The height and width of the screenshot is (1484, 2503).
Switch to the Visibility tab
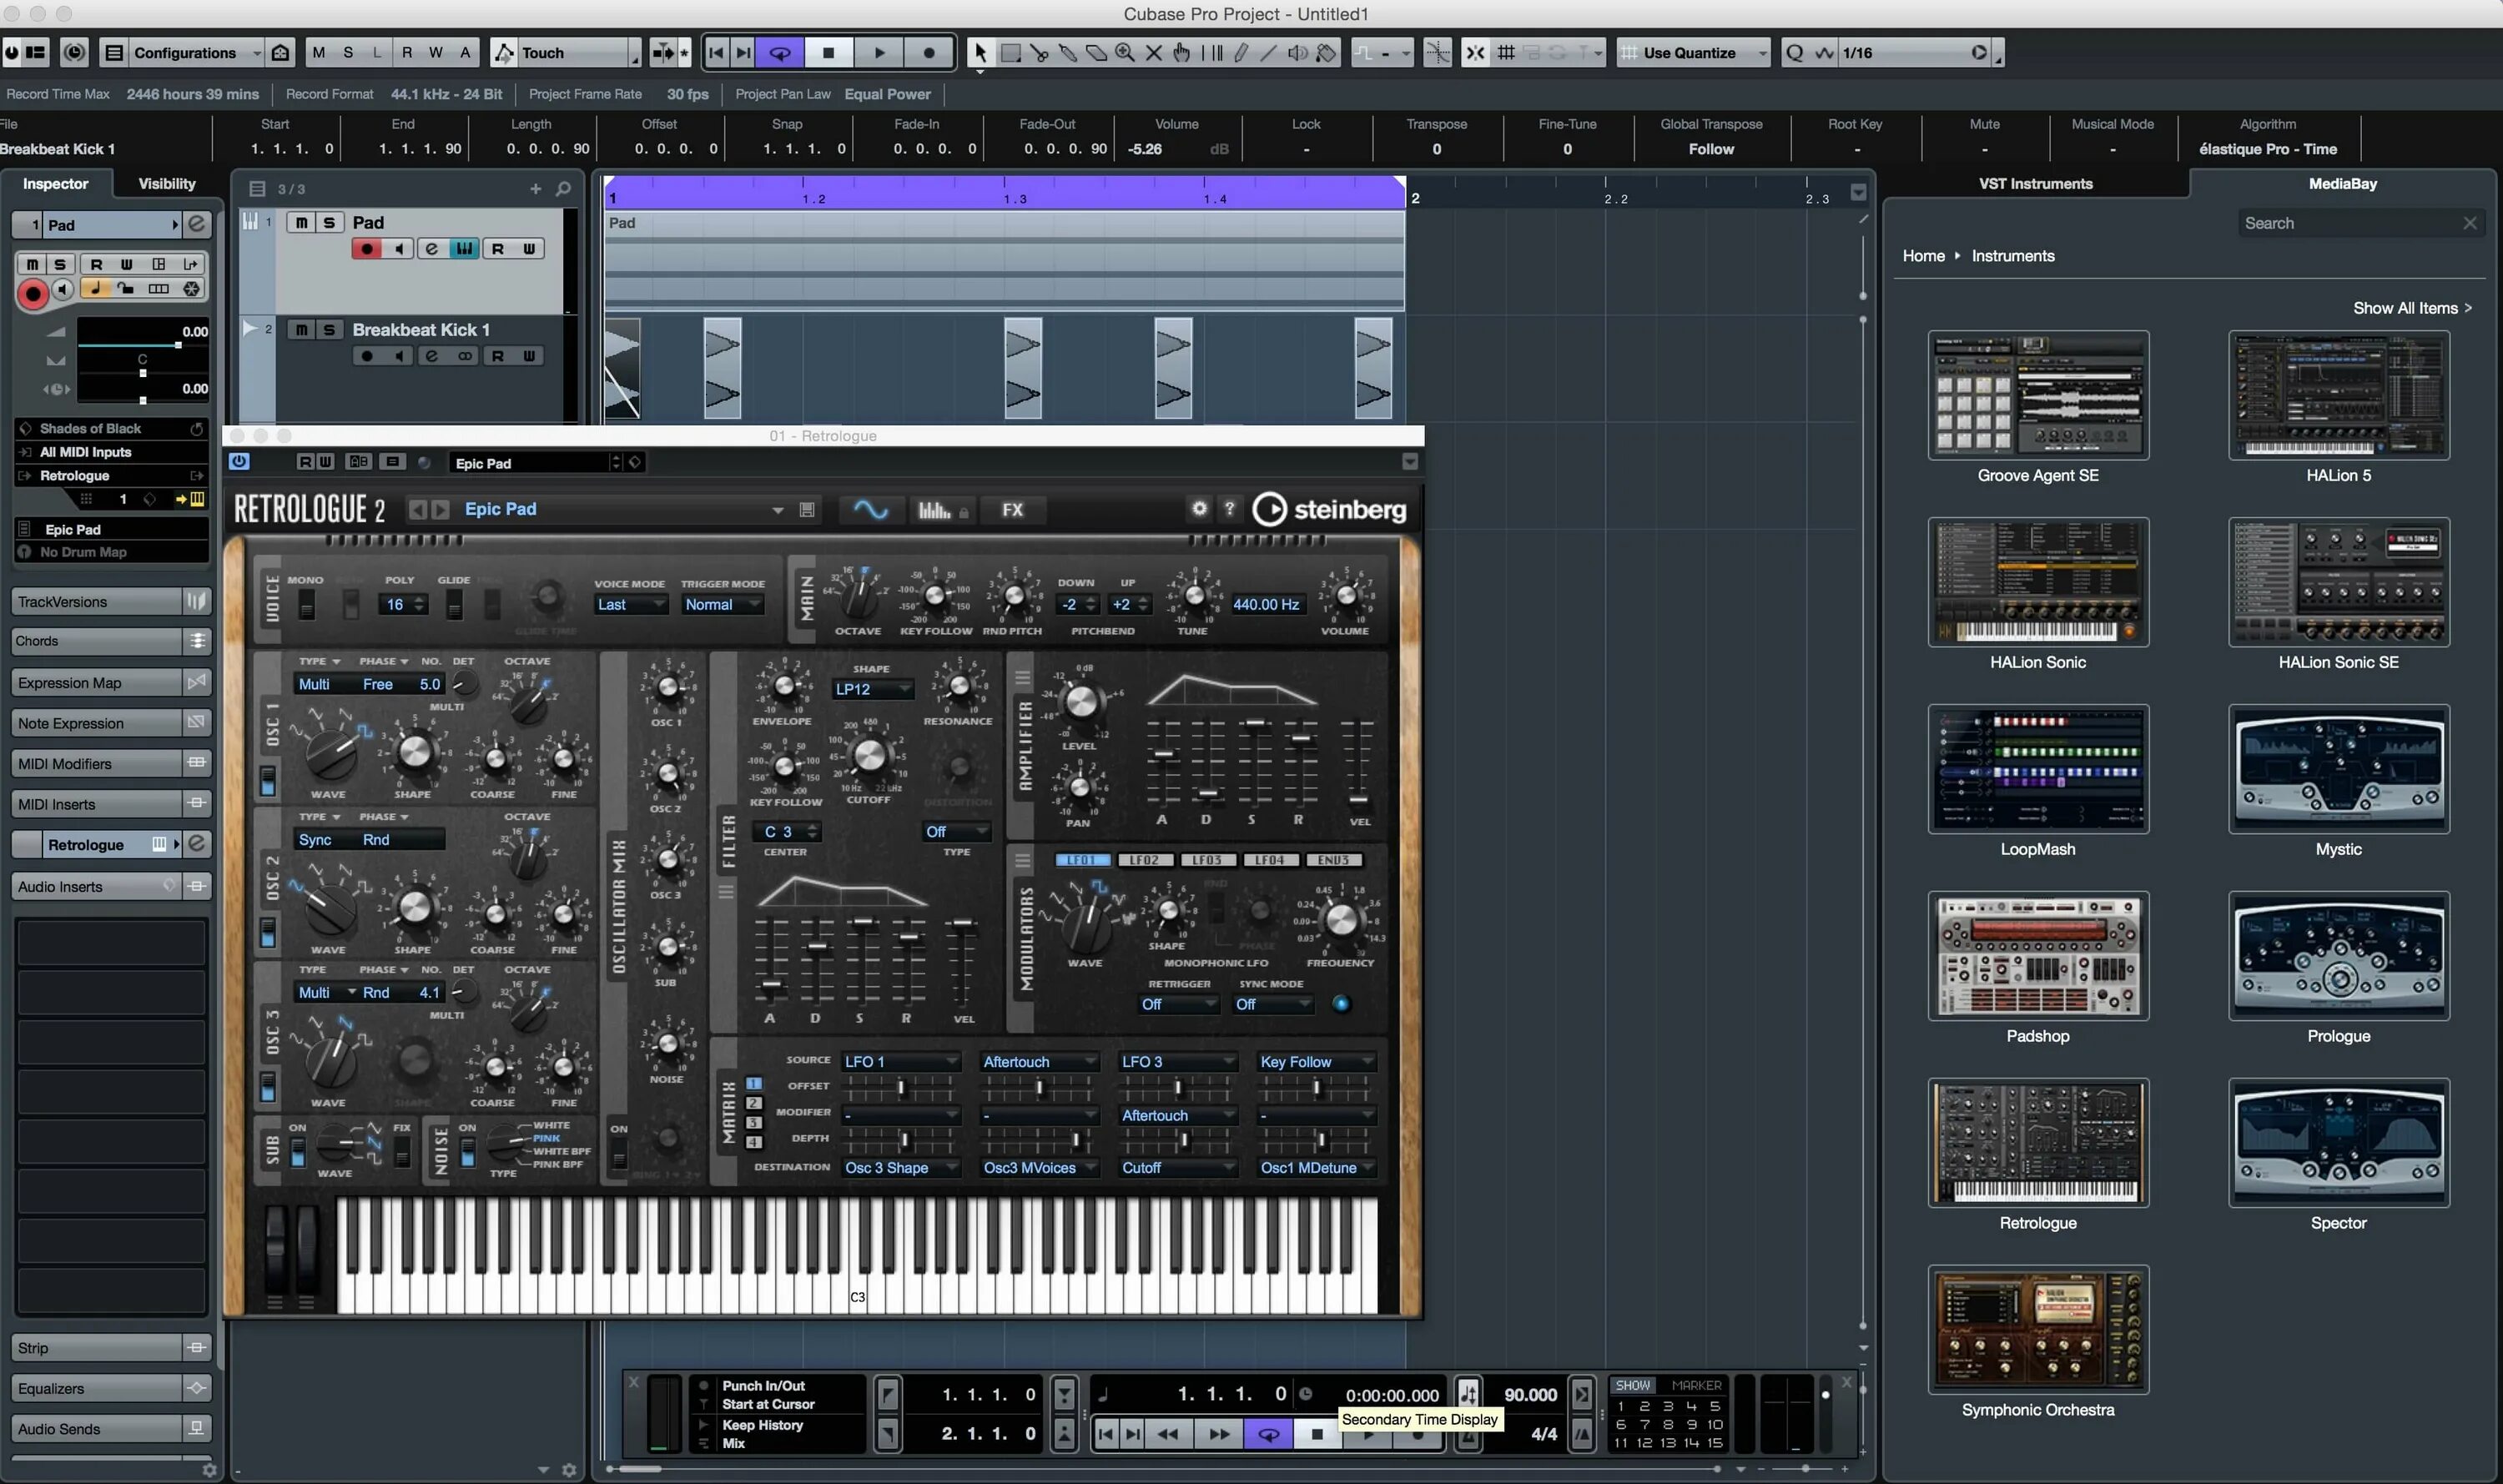[x=167, y=184]
